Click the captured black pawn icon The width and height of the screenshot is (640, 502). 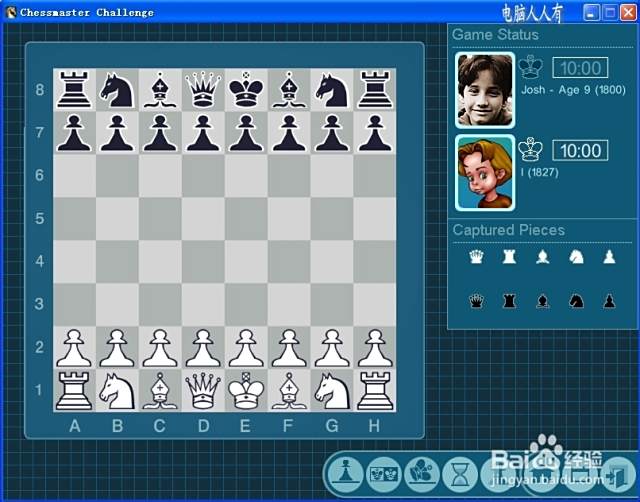tap(609, 301)
